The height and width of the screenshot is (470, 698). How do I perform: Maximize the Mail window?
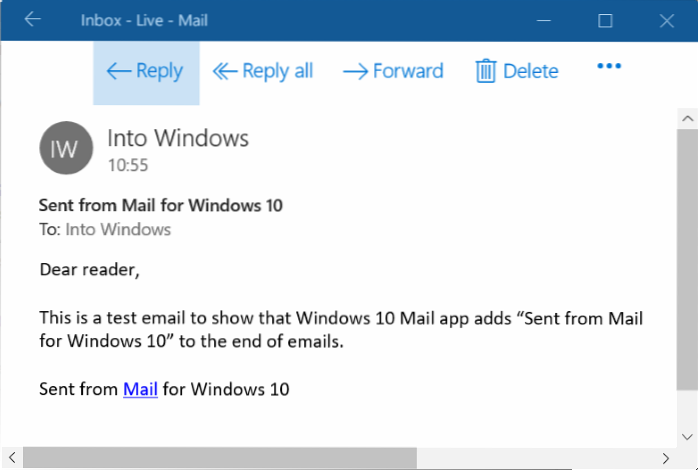pyautogui.click(x=605, y=20)
